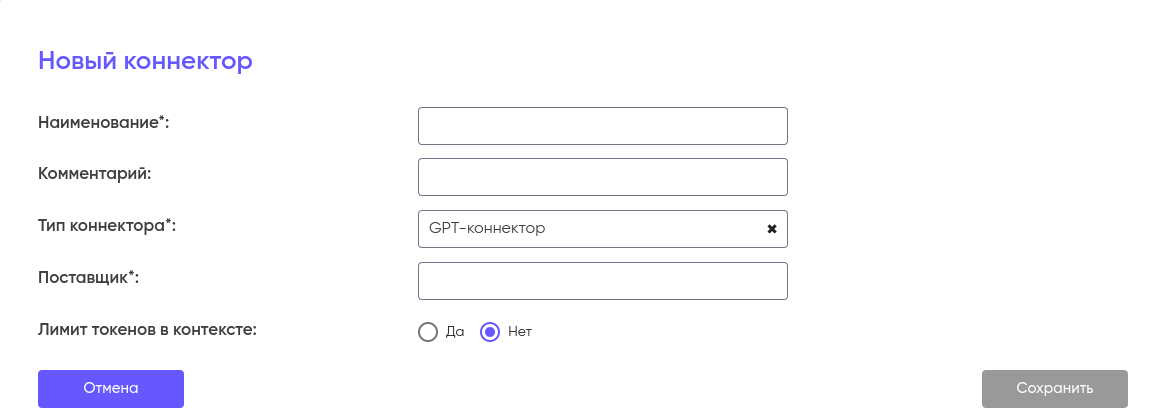The width and height of the screenshot is (1158, 419).
Task: Click the required asterisk after Наименование
Action: 162,120
